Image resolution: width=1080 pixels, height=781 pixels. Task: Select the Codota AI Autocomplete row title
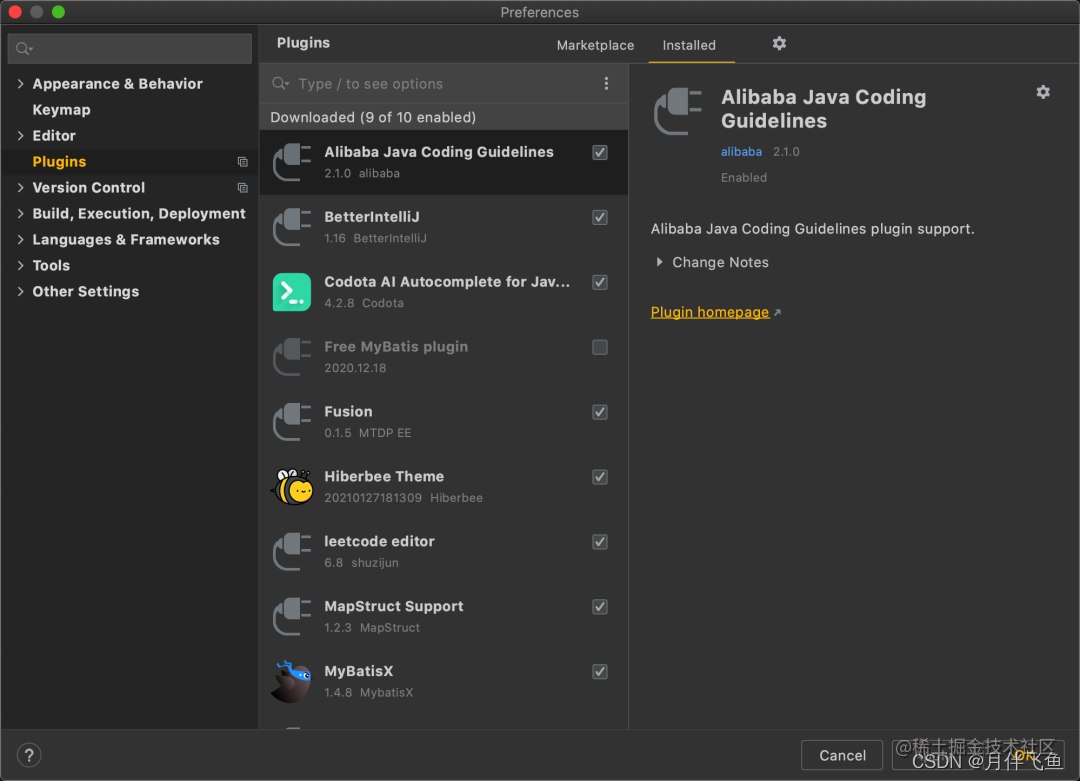pos(447,282)
